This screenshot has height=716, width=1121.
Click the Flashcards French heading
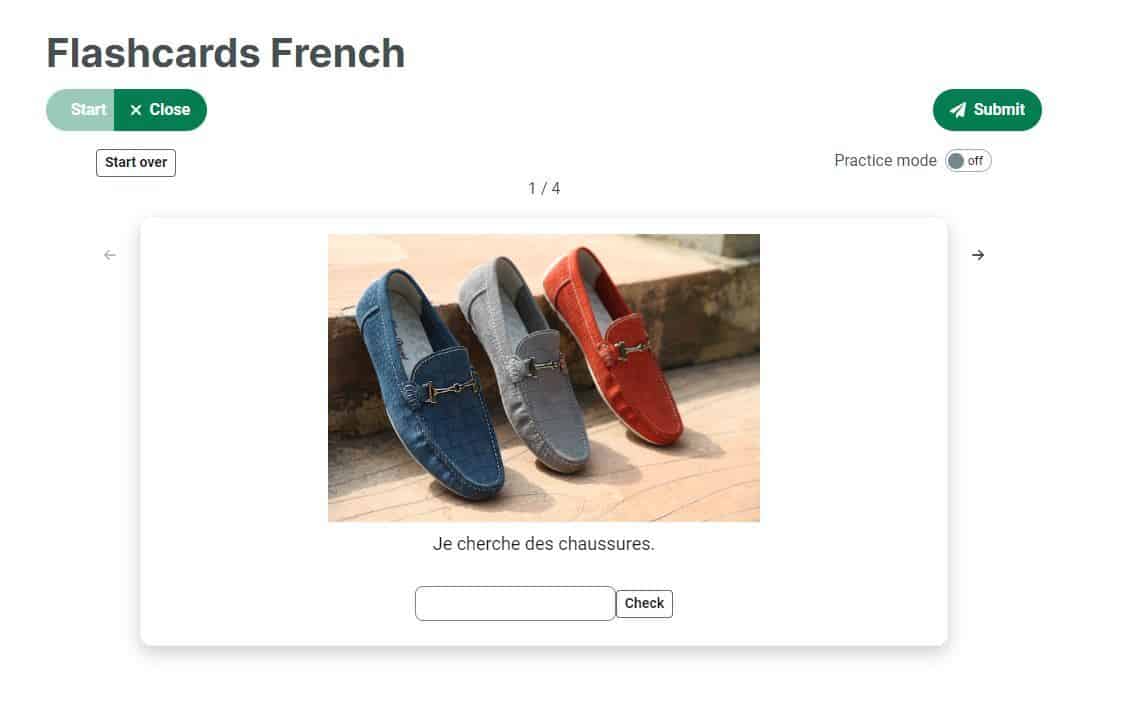(x=226, y=54)
